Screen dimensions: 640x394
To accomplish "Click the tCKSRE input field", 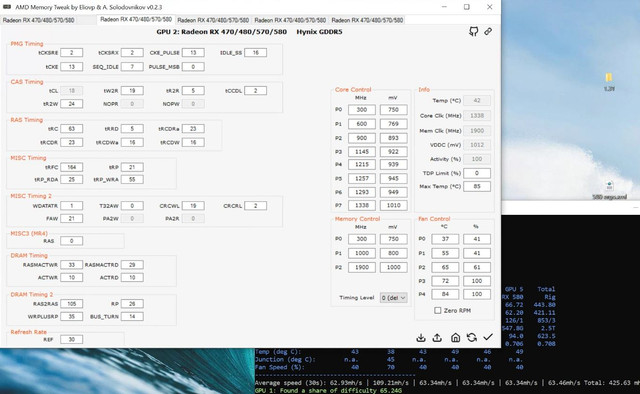I will pyautogui.click(x=71, y=53).
